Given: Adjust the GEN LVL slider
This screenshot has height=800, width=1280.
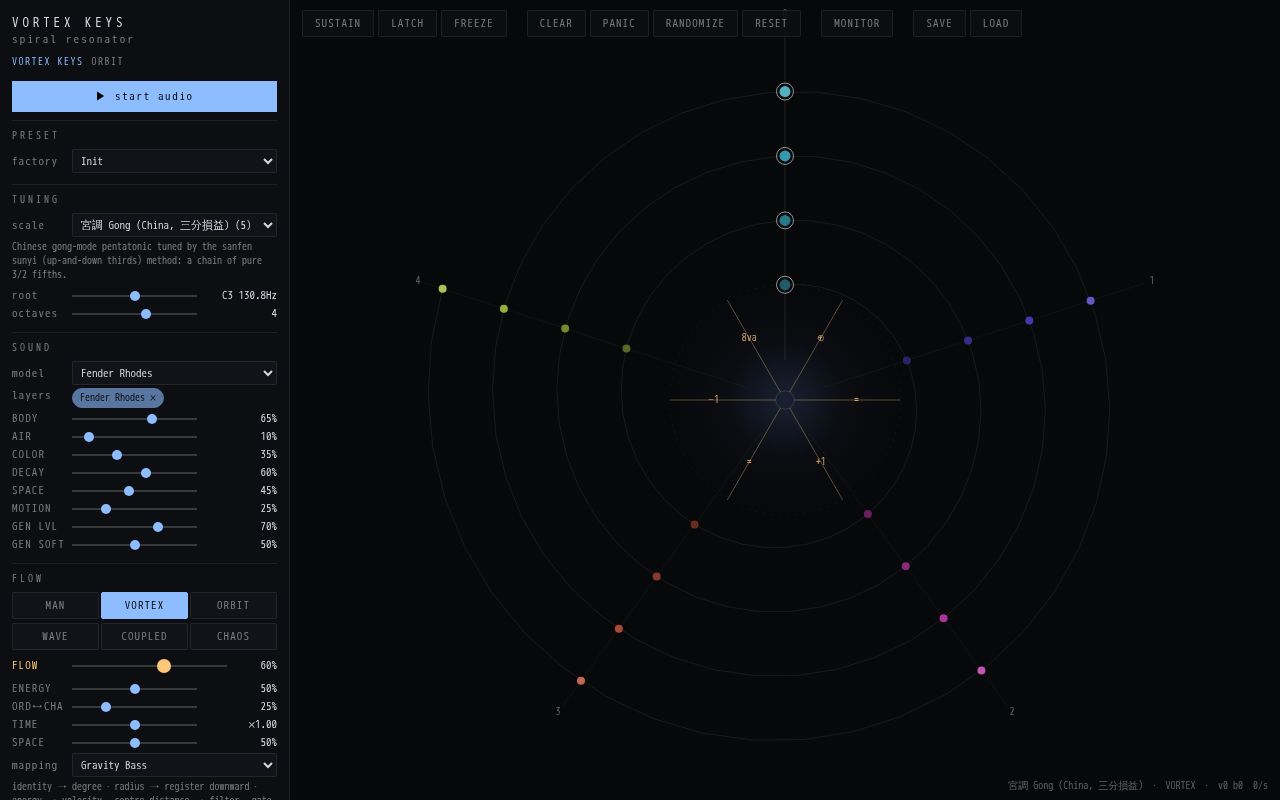Looking at the screenshot, I should click(134, 527).
